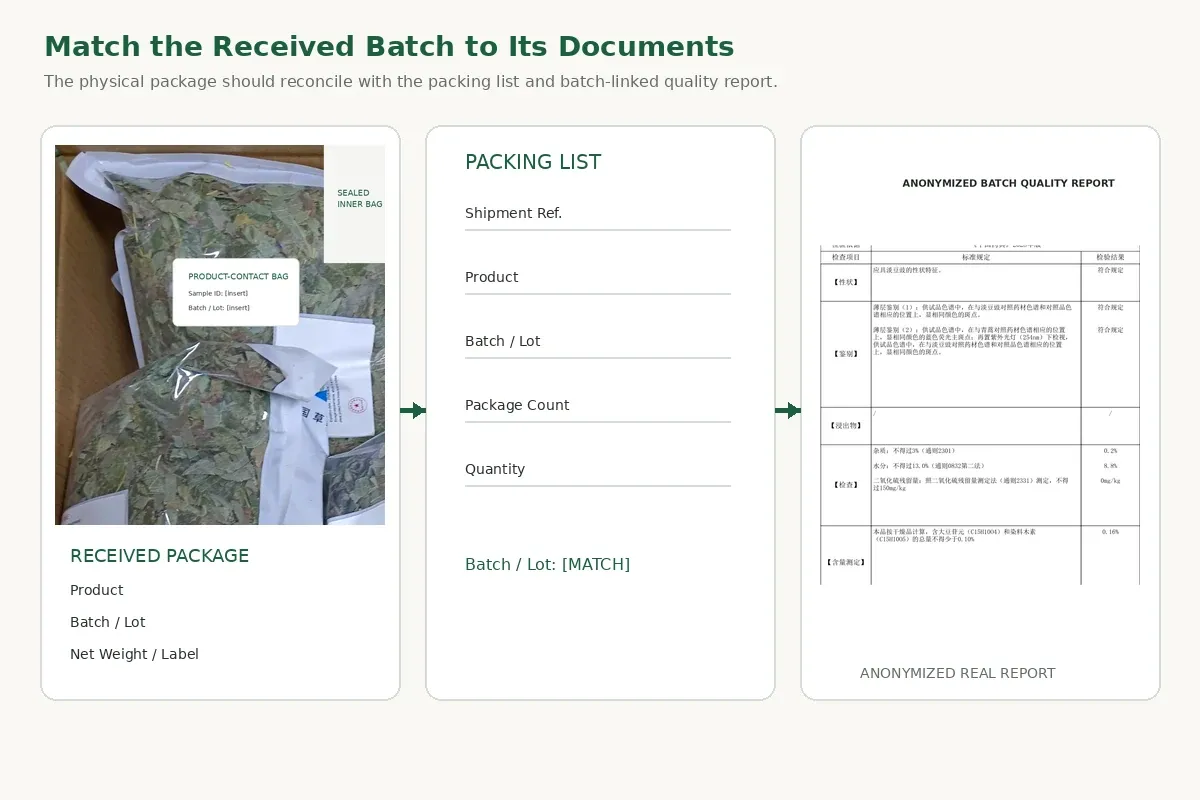Viewport: 1200px width, 800px height.
Task: Select 'Batch / Lot: [insert]' on the bag label
Action: [219, 308]
